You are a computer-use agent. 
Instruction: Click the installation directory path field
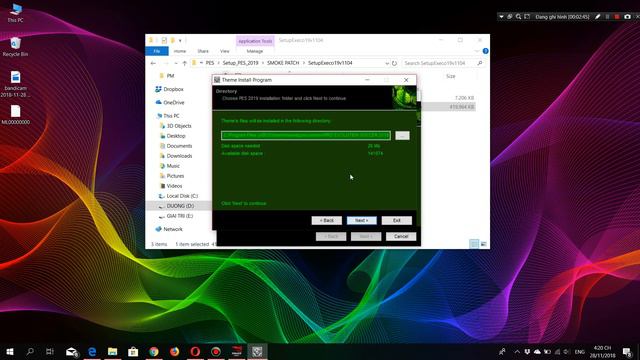point(306,136)
